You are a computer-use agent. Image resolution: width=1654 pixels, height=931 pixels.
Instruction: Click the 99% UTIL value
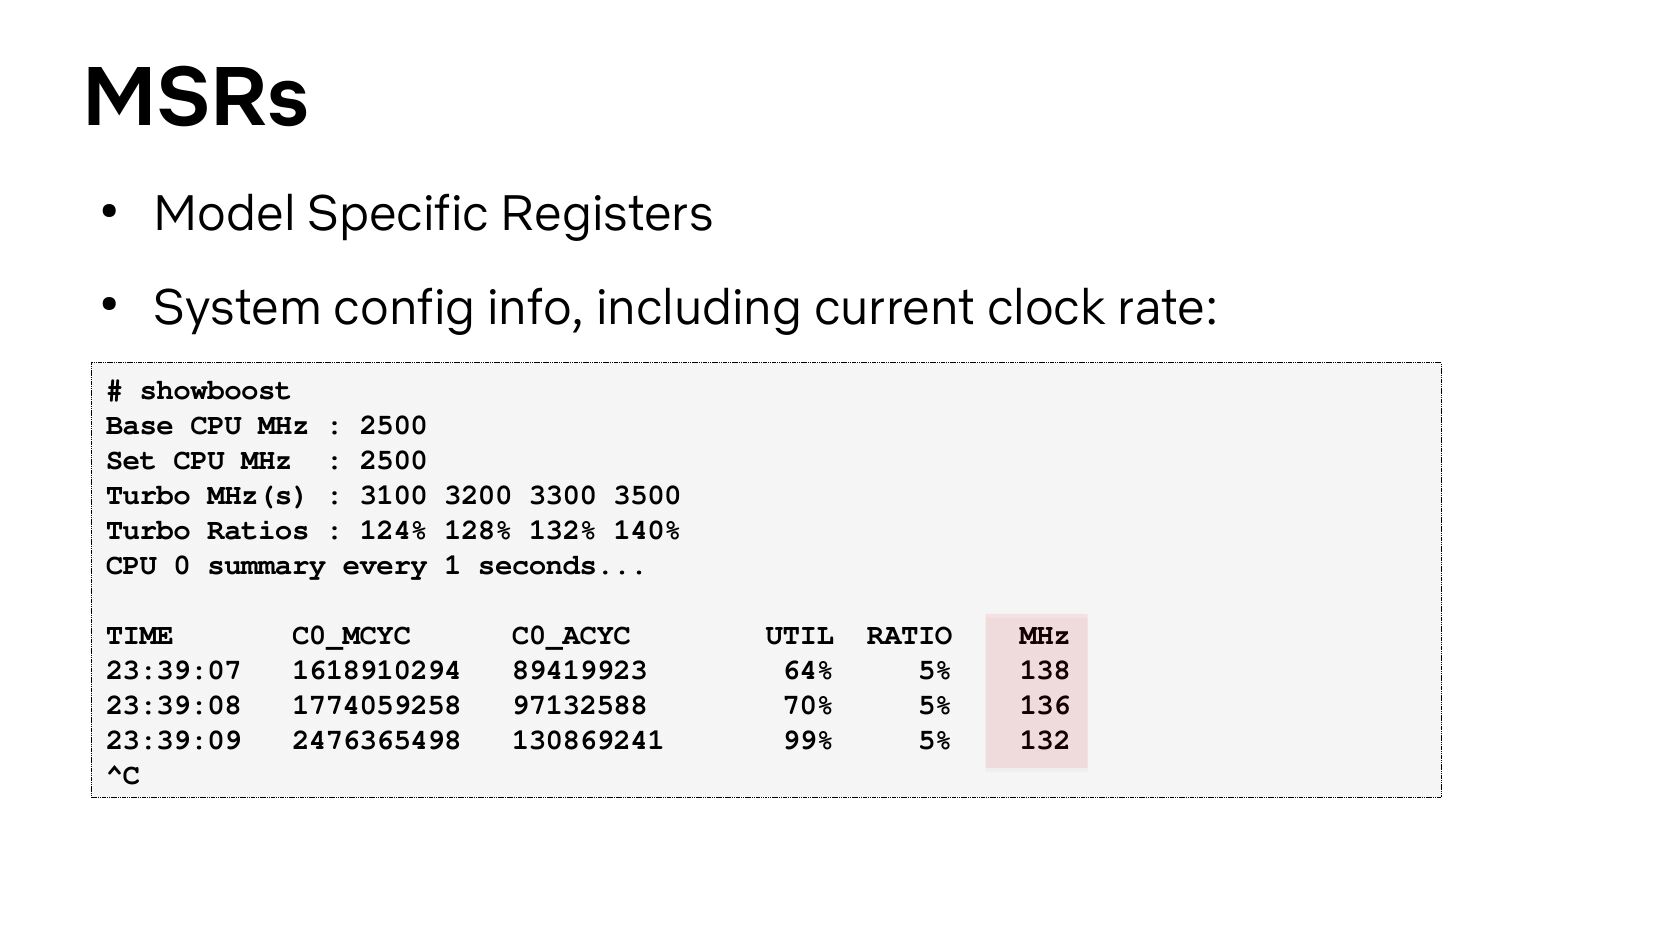tap(807, 741)
